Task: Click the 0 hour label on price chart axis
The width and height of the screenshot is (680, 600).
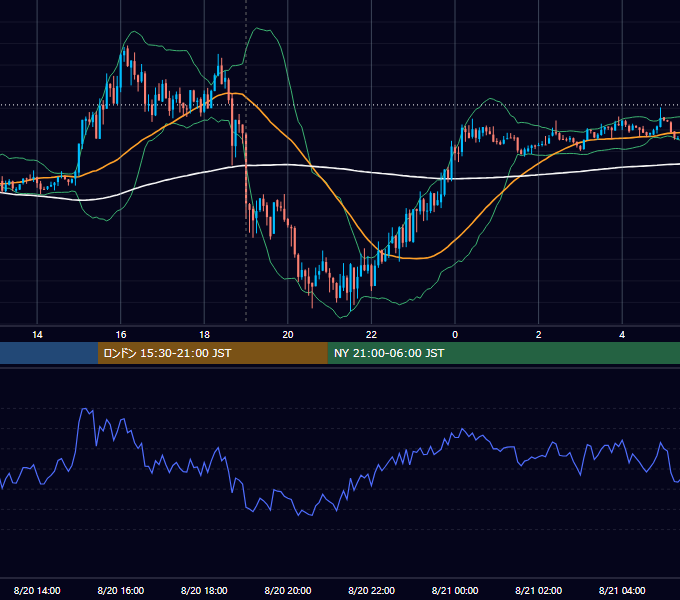Action: tap(455, 335)
